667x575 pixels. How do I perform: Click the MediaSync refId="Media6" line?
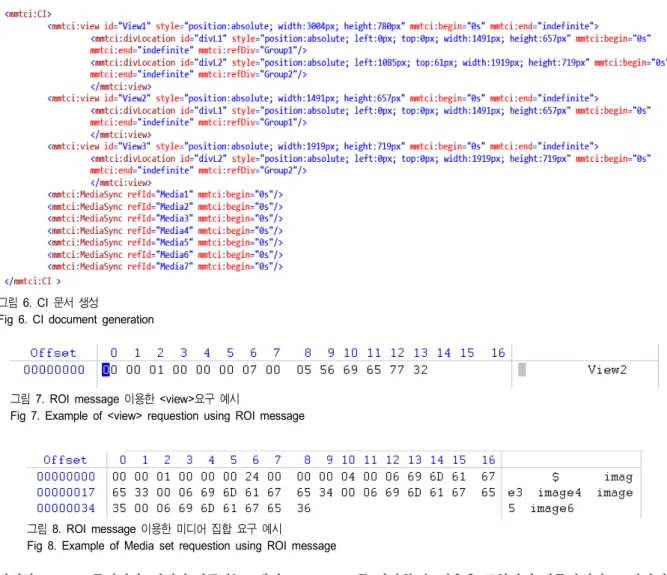click(165, 255)
